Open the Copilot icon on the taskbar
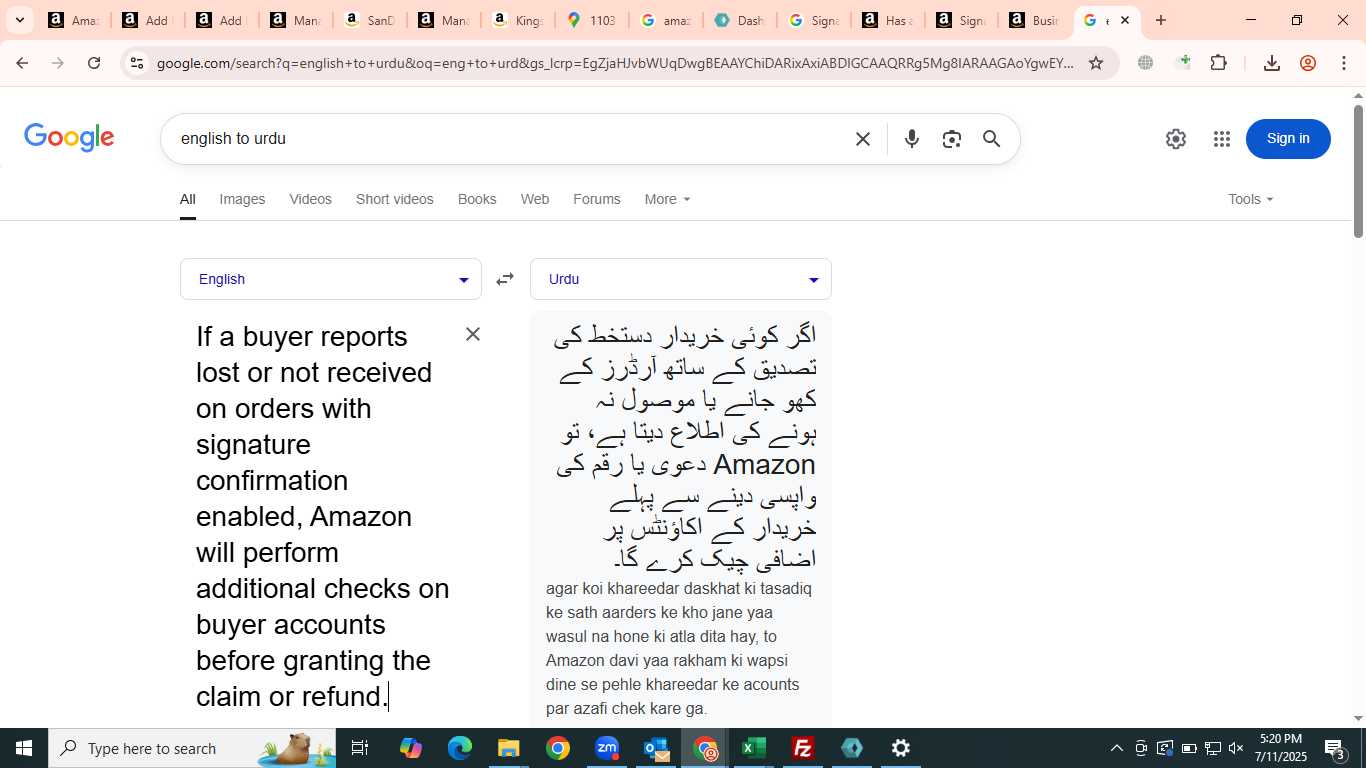Viewport: 1366px width, 768px height. click(411, 748)
